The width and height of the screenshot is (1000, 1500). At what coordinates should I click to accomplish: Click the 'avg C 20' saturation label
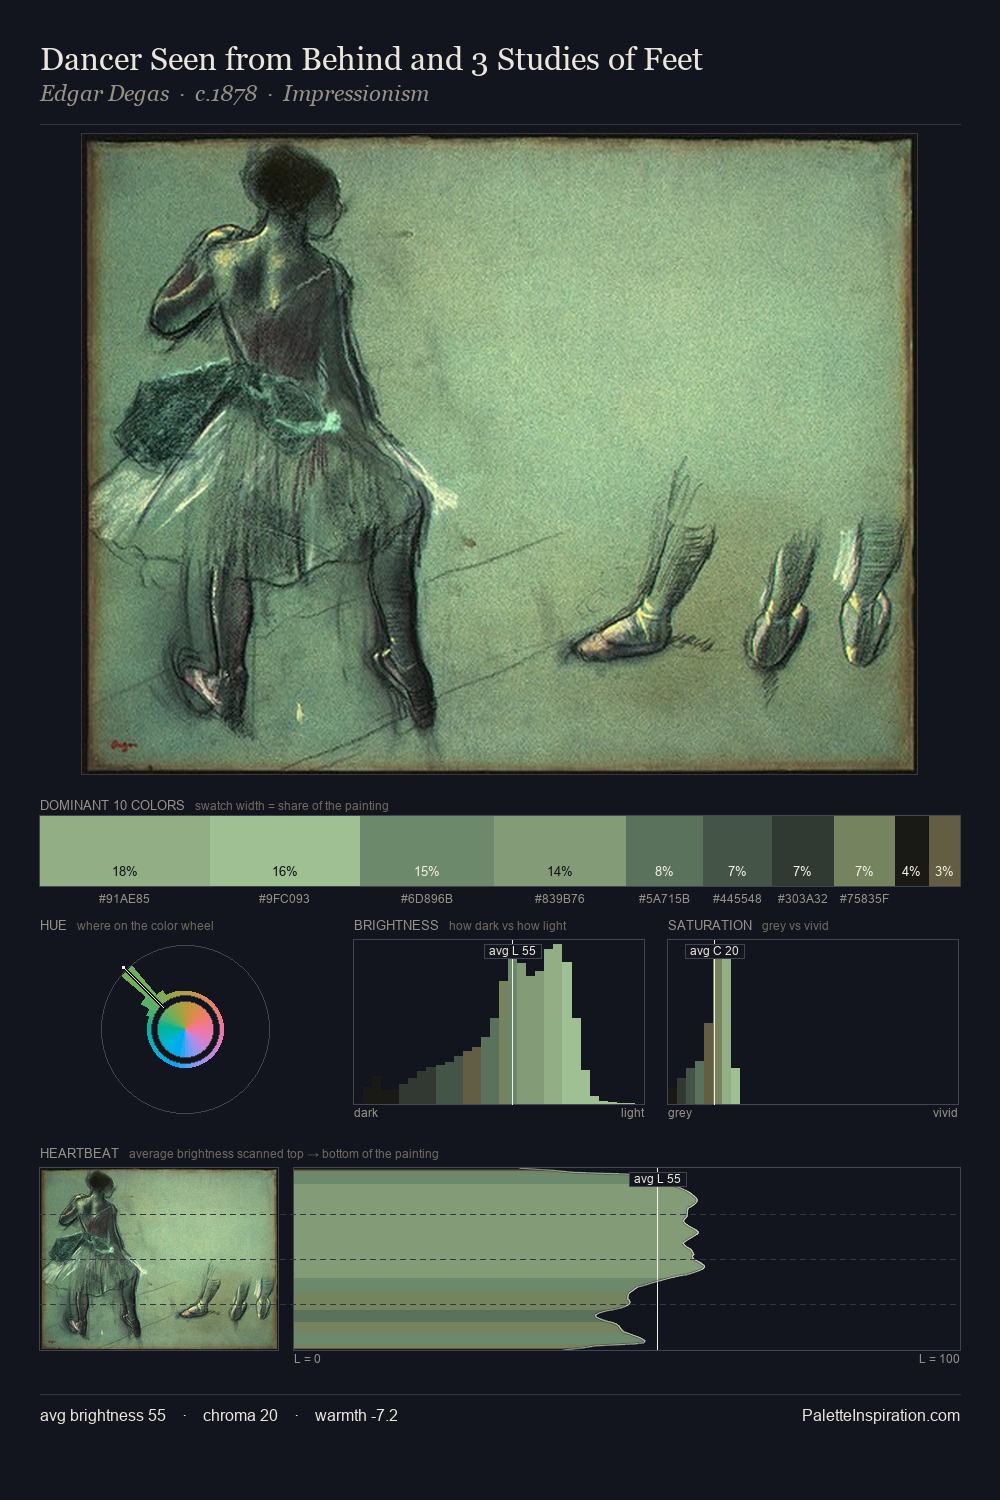tap(714, 951)
